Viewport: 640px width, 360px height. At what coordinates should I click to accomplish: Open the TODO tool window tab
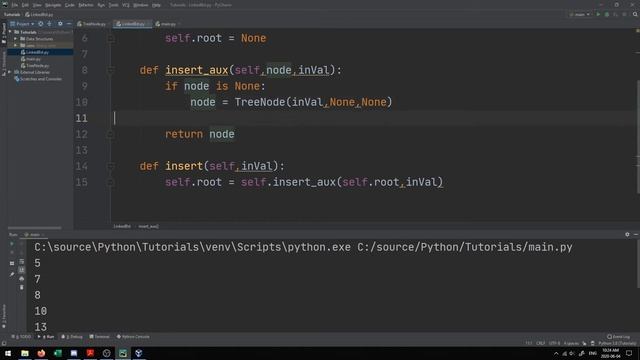click(21, 337)
